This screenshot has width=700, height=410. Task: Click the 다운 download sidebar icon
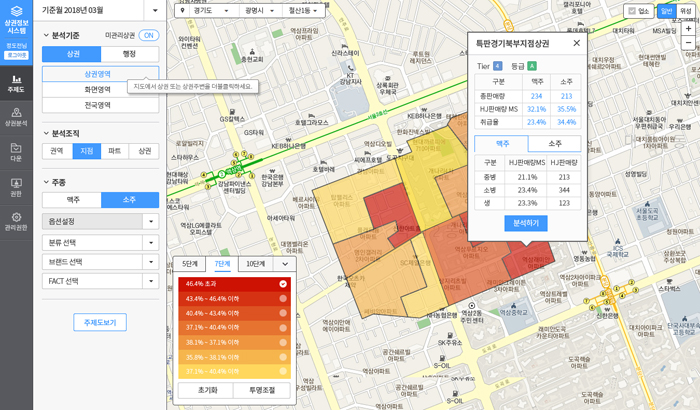coord(16,152)
